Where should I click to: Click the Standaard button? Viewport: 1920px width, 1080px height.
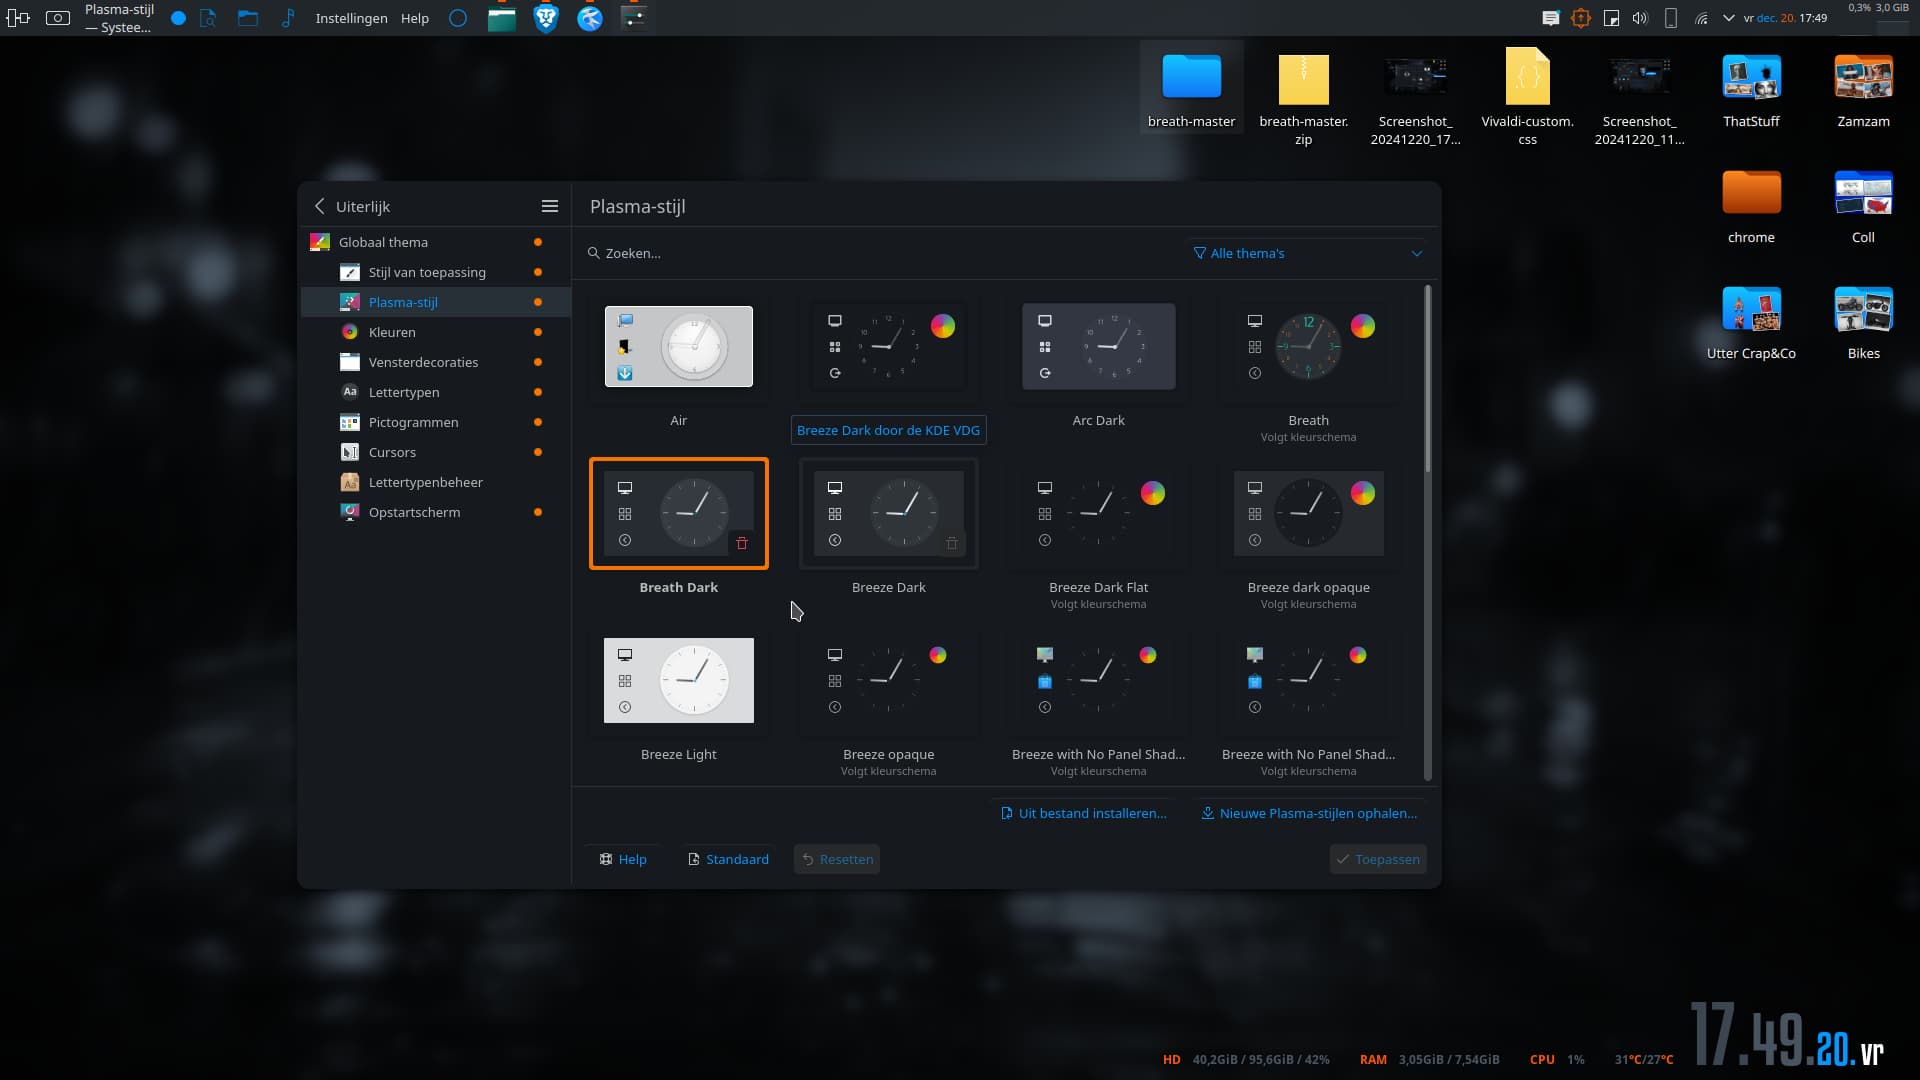(x=728, y=859)
